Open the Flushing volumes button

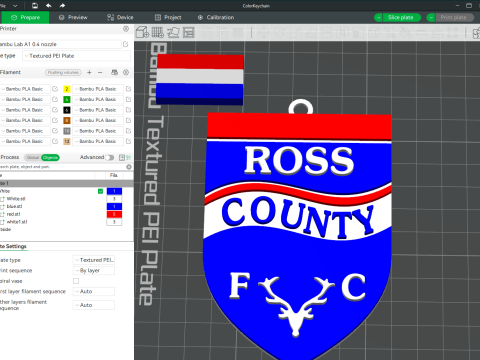point(63,72)
